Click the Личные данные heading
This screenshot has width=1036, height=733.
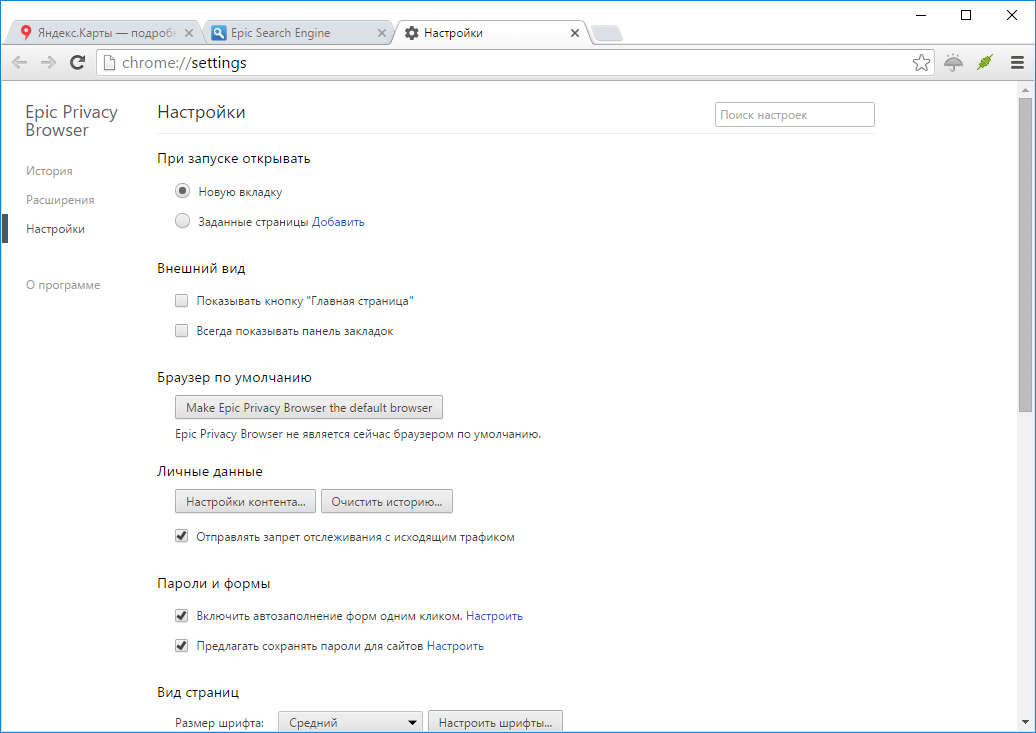click(x=210, y=471)
